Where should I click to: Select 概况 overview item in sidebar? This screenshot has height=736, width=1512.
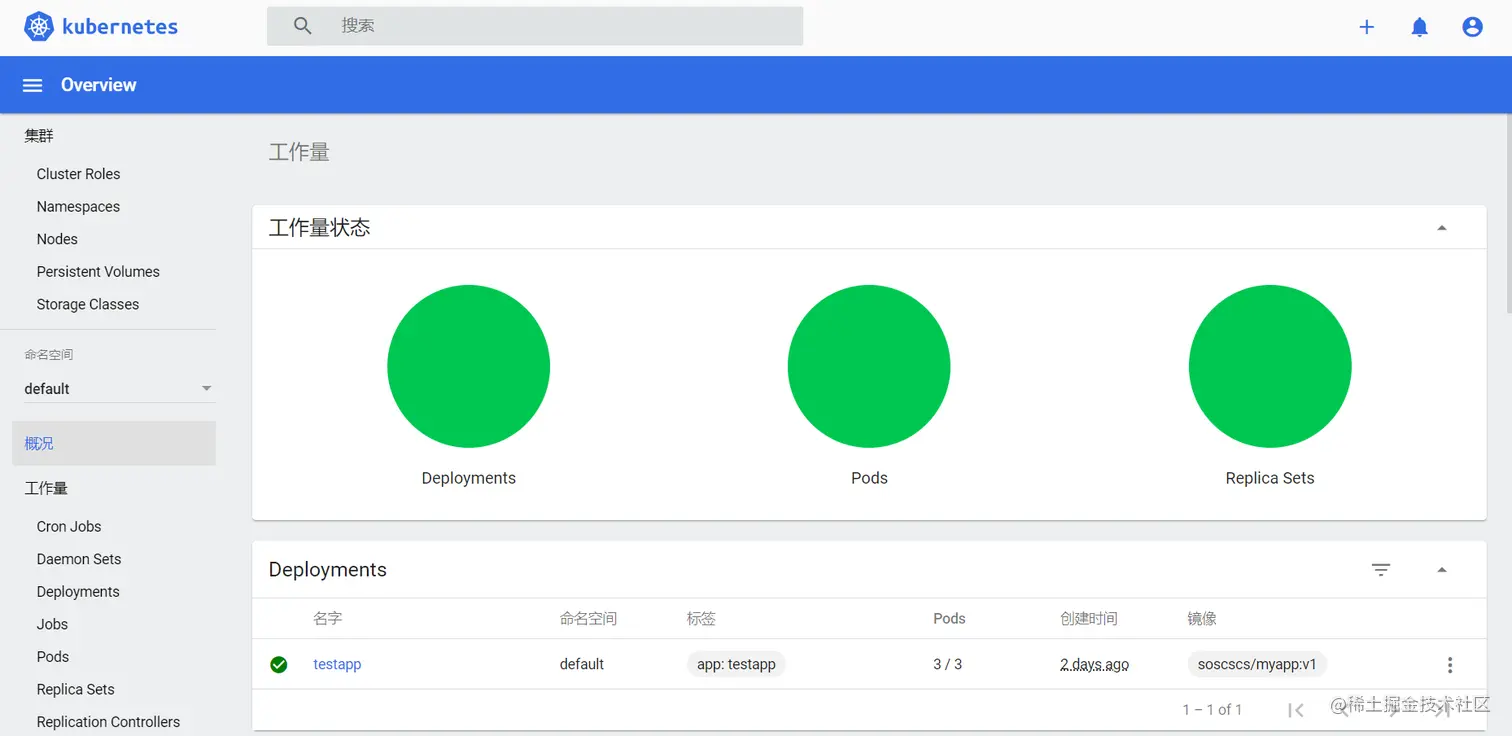[x=114, y=443]
